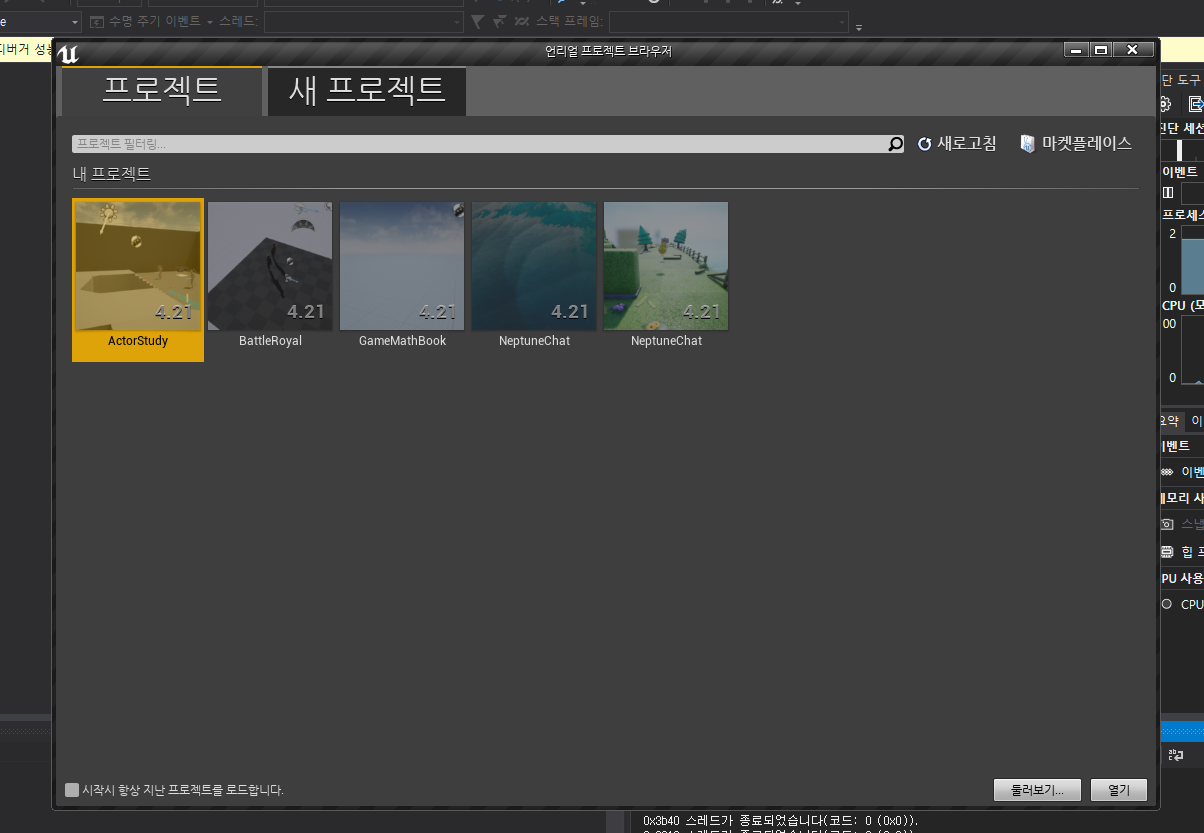Click the Unreal Engine logo icon
This screenshot has height=833, width=1204.
(x=69, y=54)
